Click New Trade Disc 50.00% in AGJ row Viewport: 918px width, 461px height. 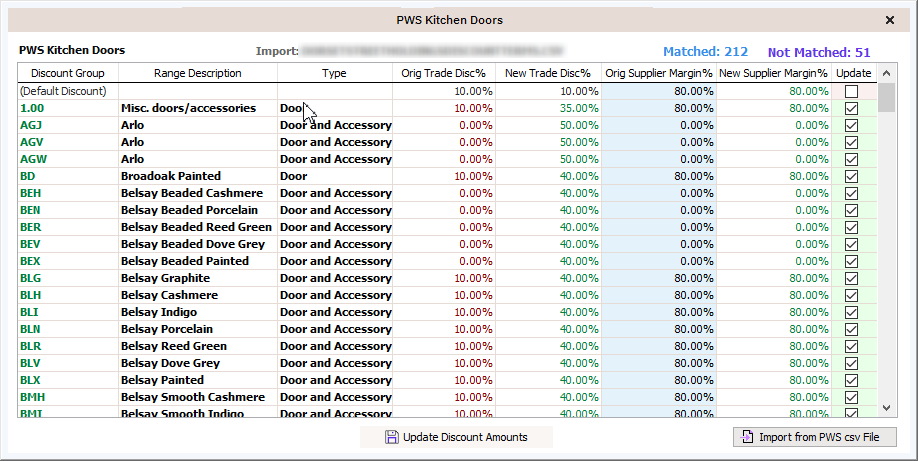[x=548, y=125]
